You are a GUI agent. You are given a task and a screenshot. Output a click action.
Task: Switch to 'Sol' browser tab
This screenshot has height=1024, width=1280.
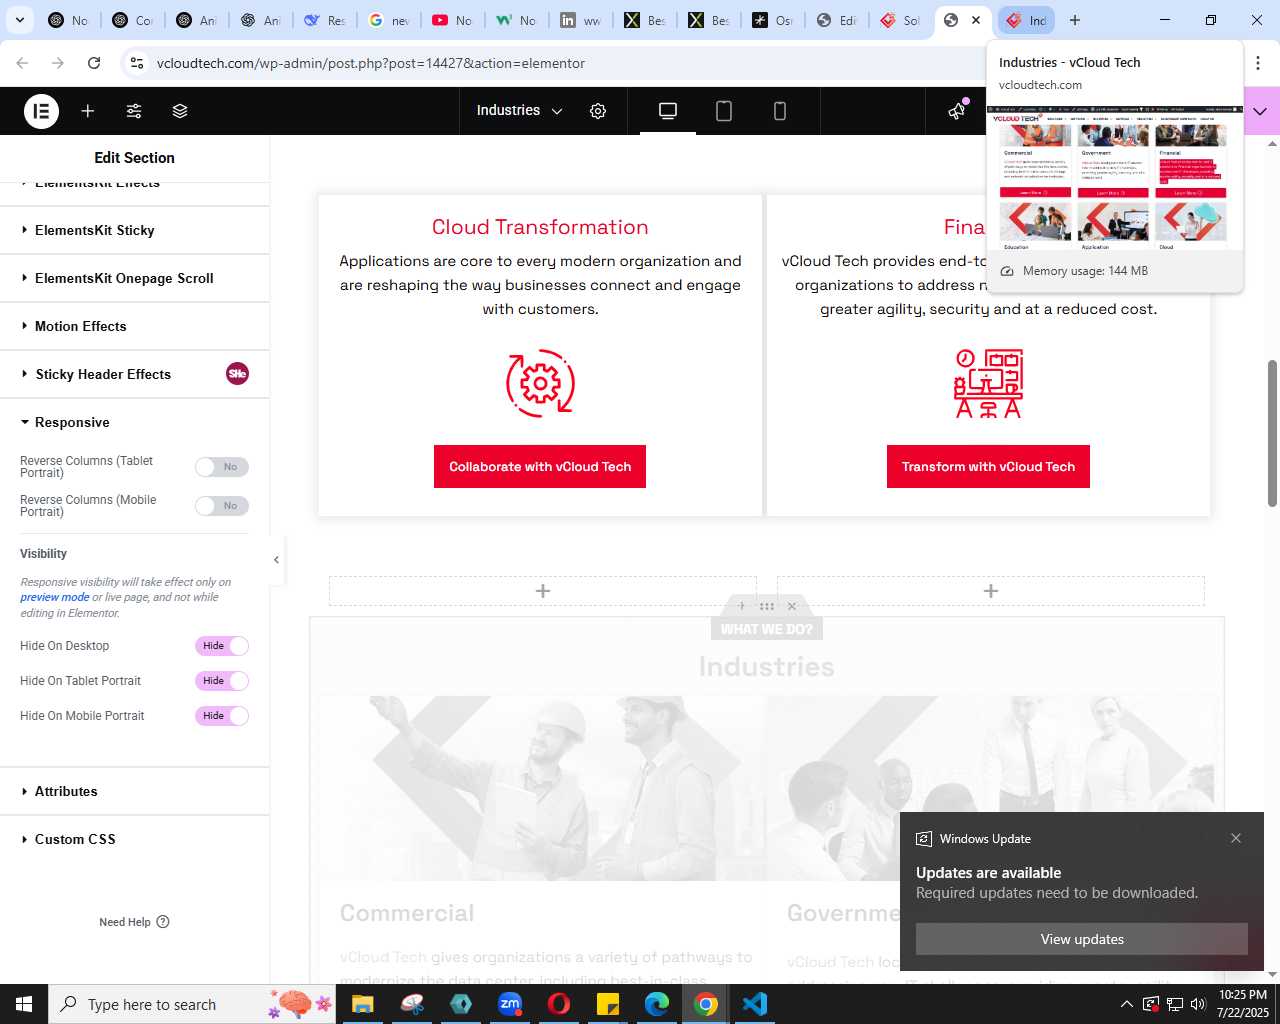click(x=899, y=20)
